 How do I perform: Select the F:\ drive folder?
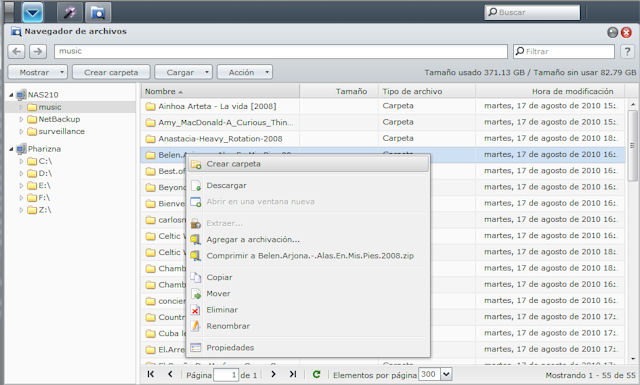(39, 198)
